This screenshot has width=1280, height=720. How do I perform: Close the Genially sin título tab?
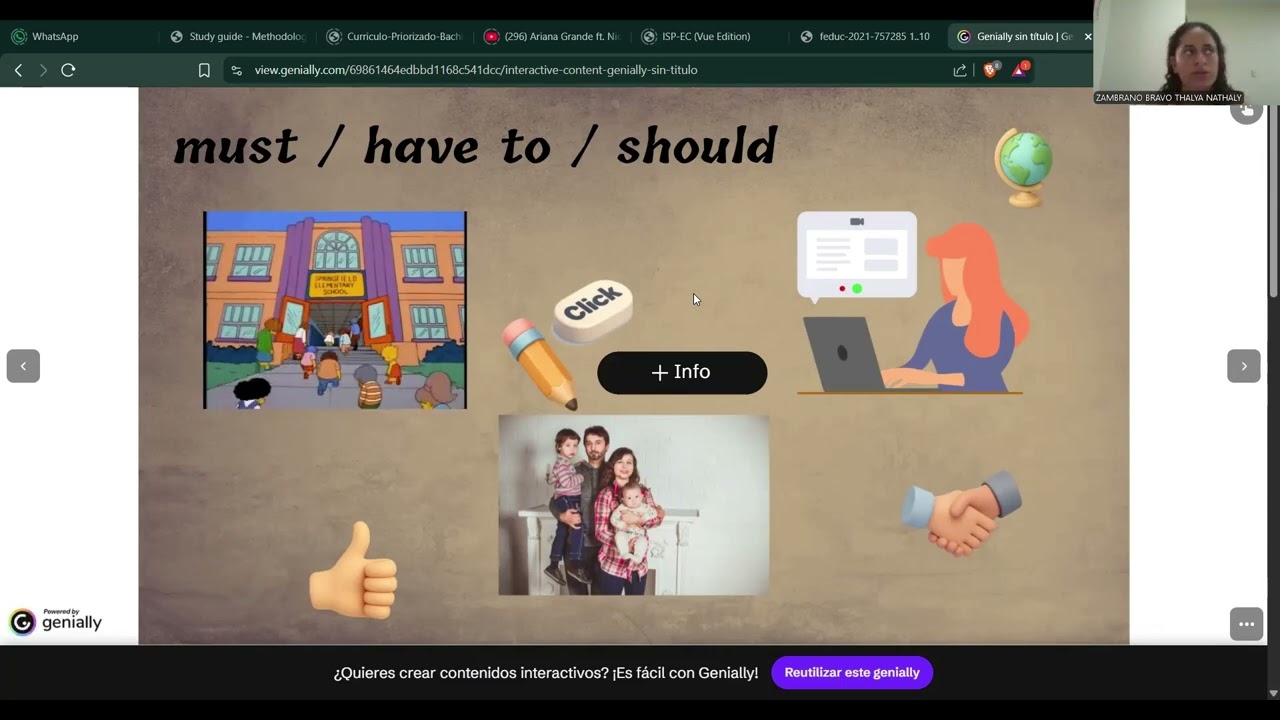pos(1088,36)
